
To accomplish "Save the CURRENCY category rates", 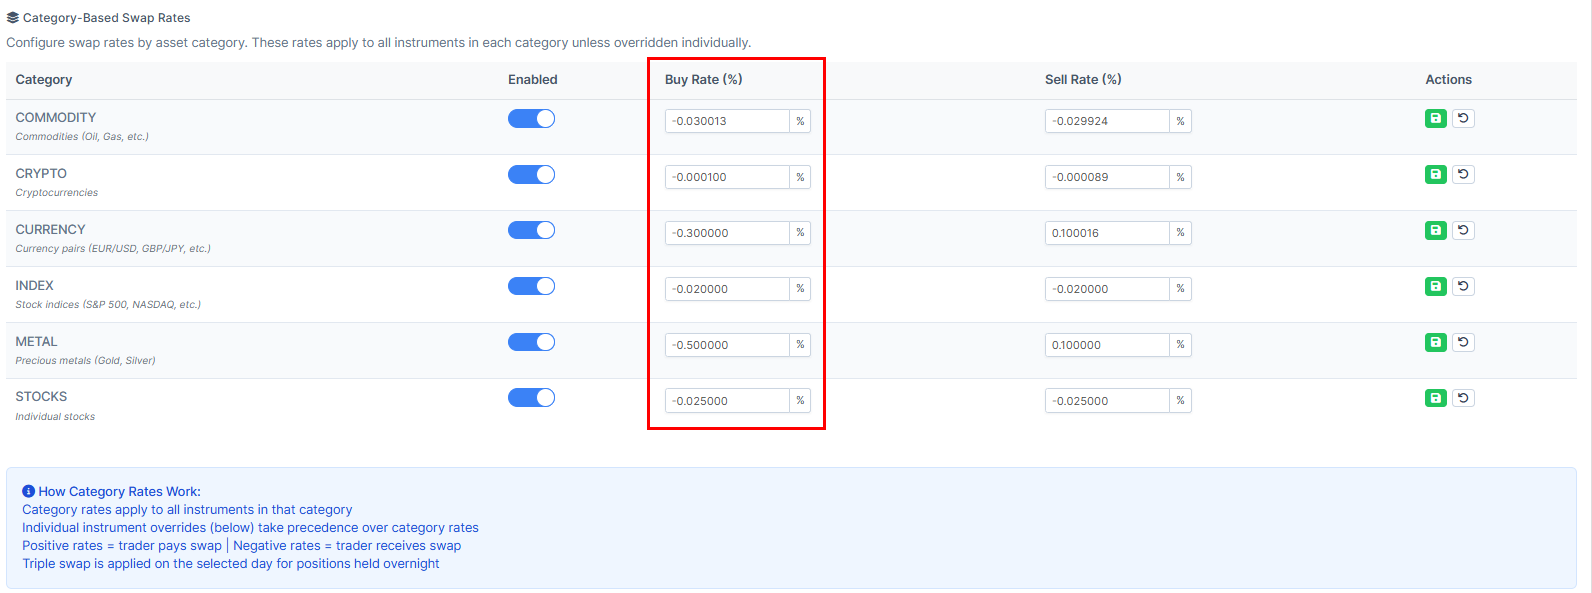I will click(x=1435, y=231).
